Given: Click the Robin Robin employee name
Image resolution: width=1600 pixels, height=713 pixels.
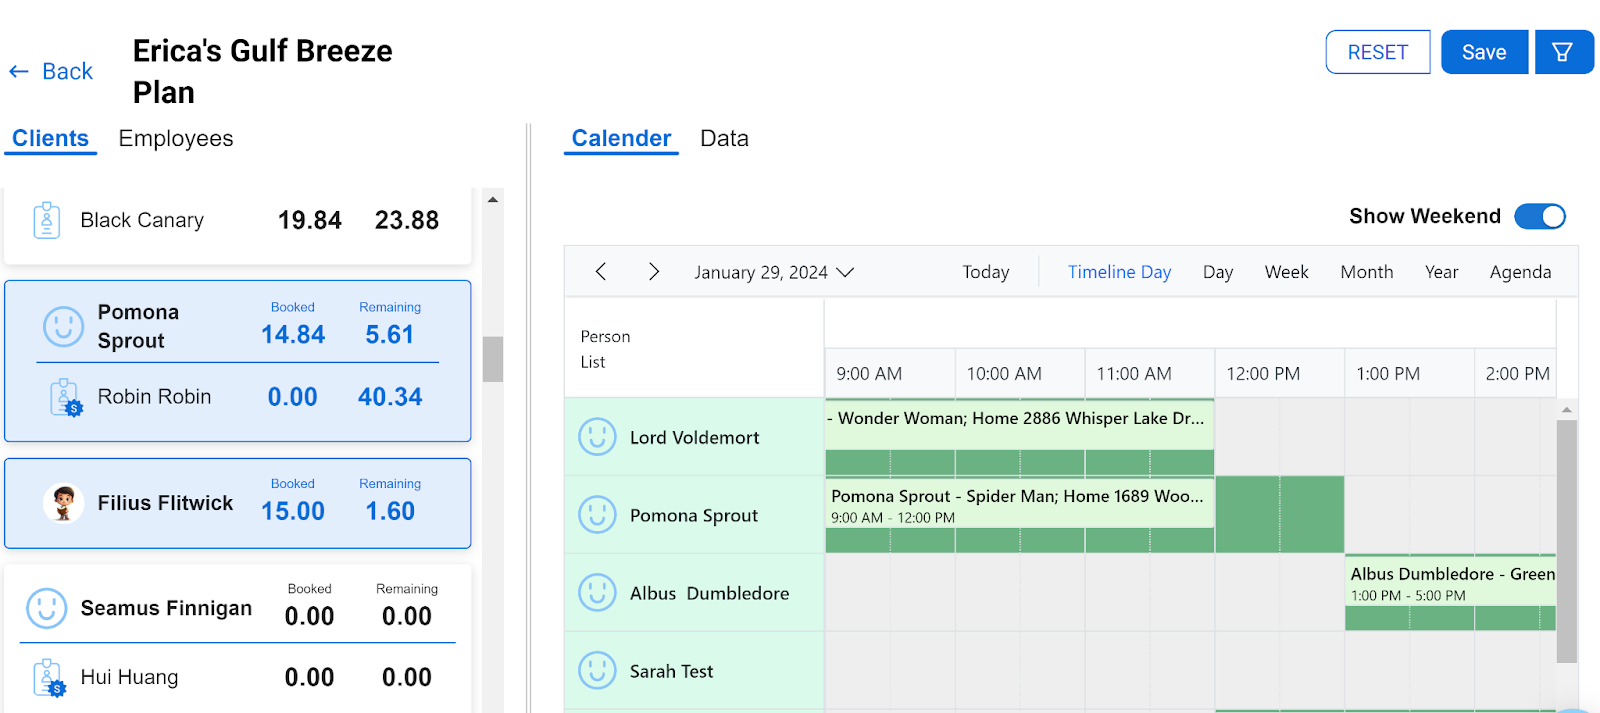Looking at the screenshot, I should coord(154,397).
